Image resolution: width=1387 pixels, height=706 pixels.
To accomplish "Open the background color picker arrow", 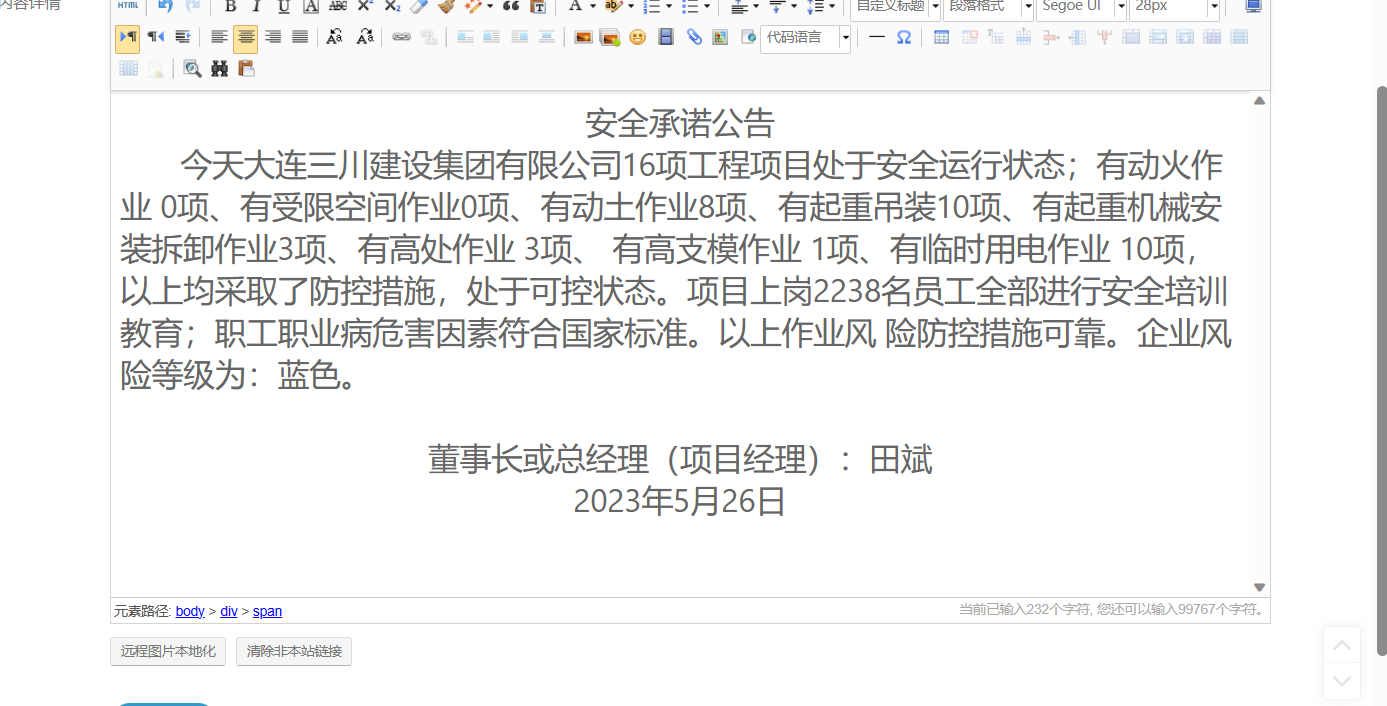I will pyautogui.click(x=631, y=6).
